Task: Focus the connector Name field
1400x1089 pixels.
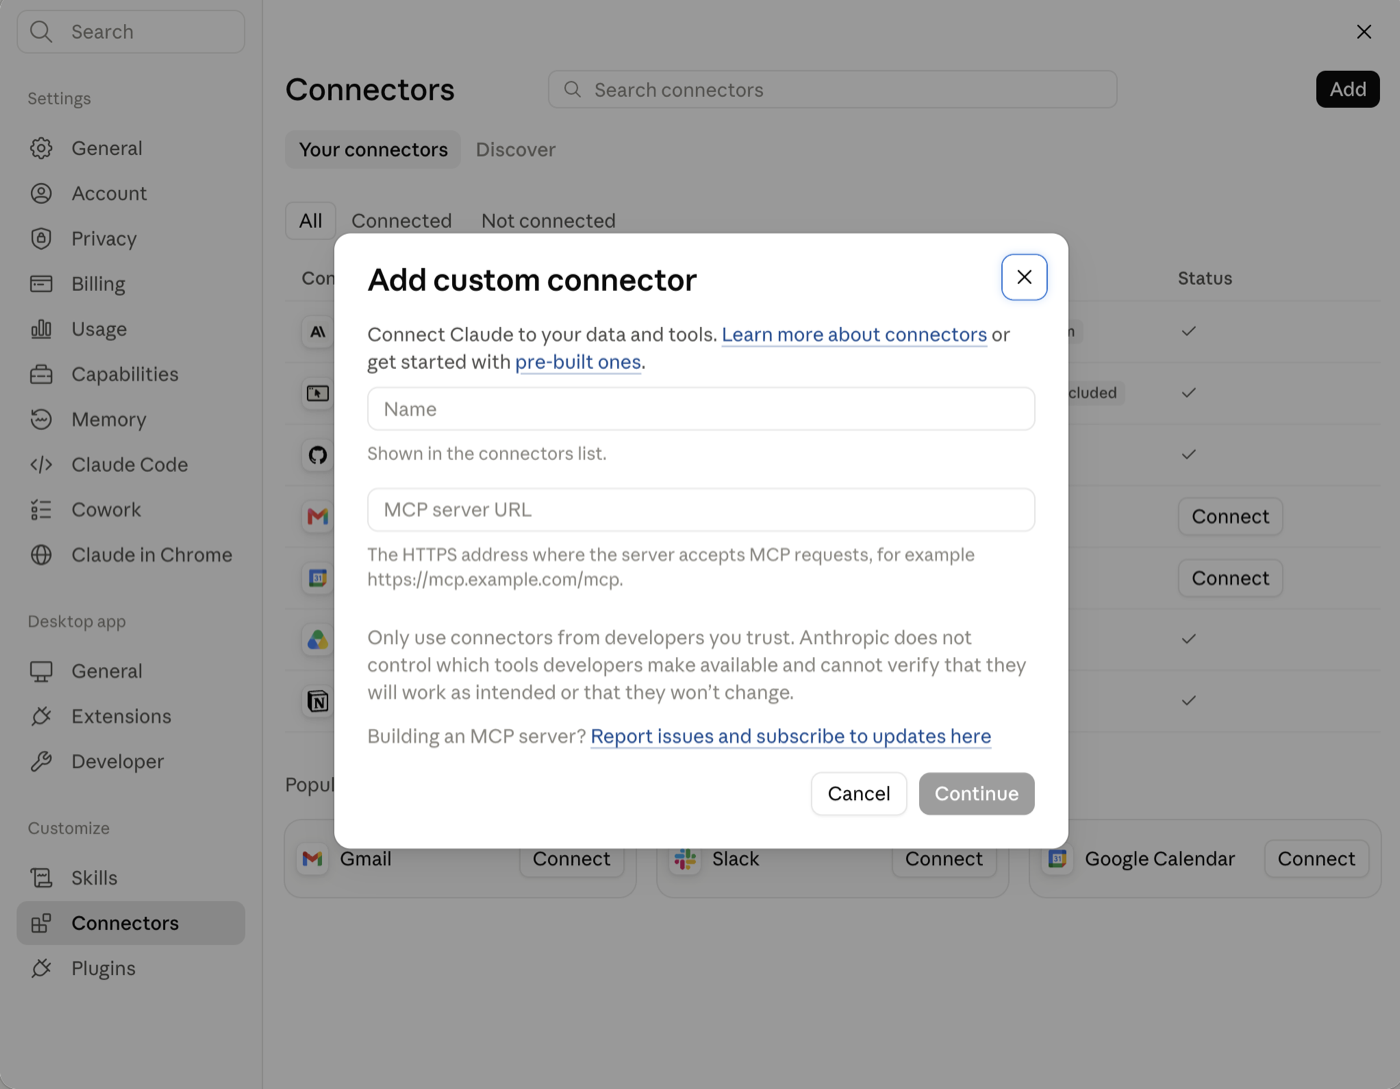Action: (701, 409)
